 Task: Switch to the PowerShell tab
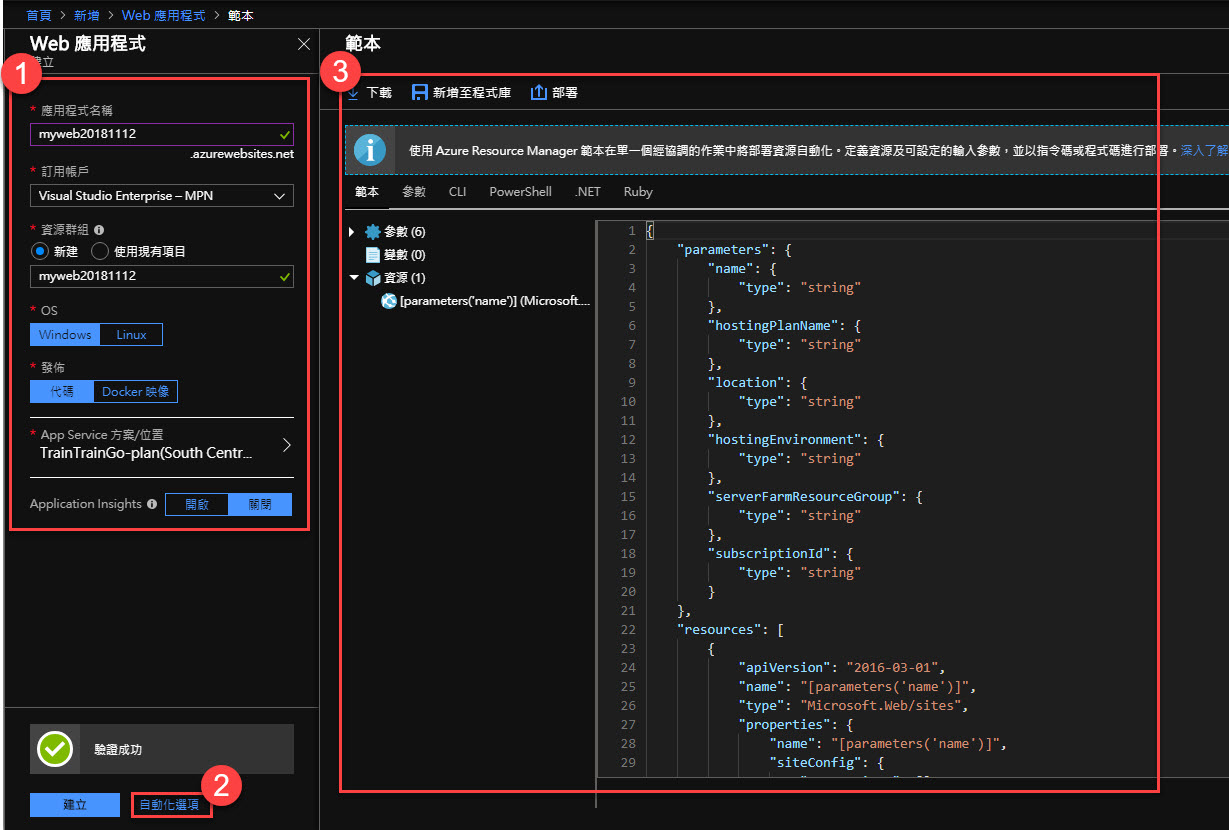pos(520,192)
